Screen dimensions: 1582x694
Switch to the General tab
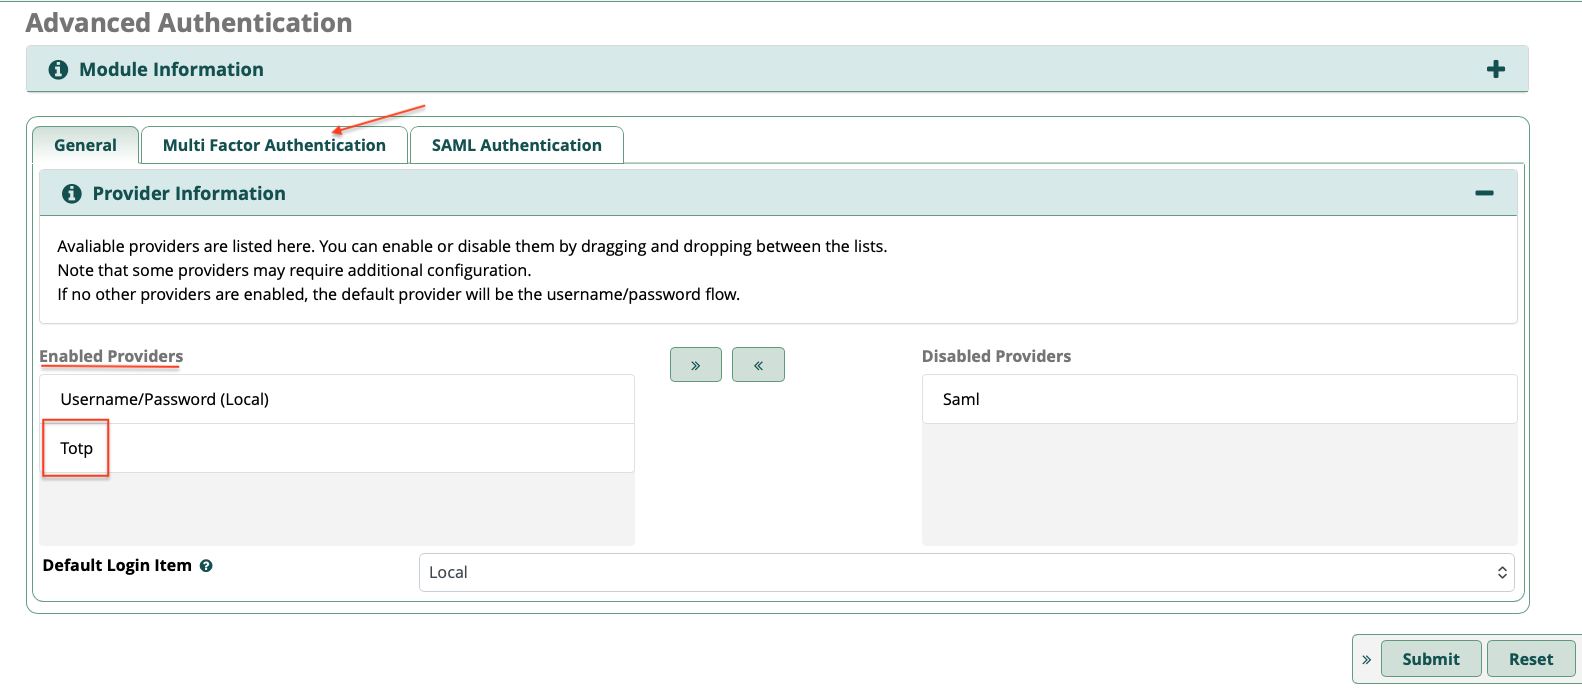coord(85,145)
